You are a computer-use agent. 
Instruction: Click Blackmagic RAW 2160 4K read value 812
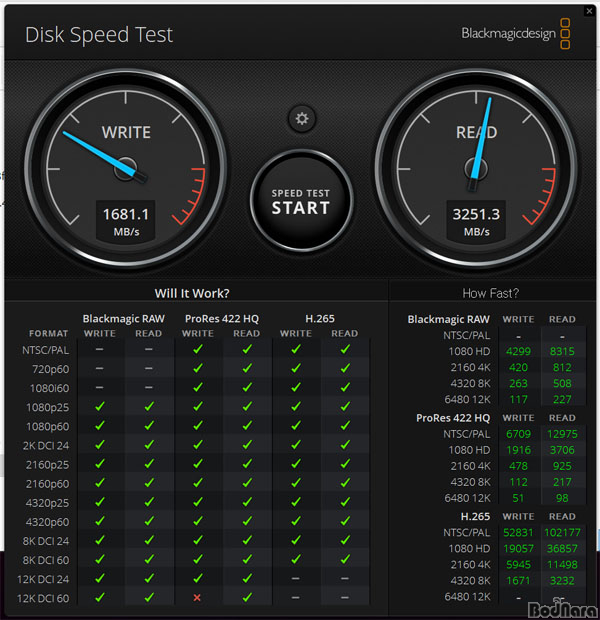click(562, 367)
